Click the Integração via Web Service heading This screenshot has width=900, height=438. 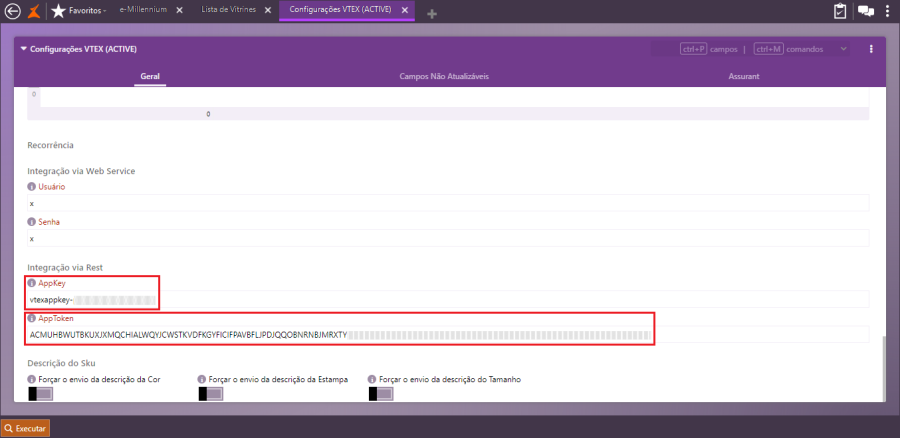coord(81,170)
